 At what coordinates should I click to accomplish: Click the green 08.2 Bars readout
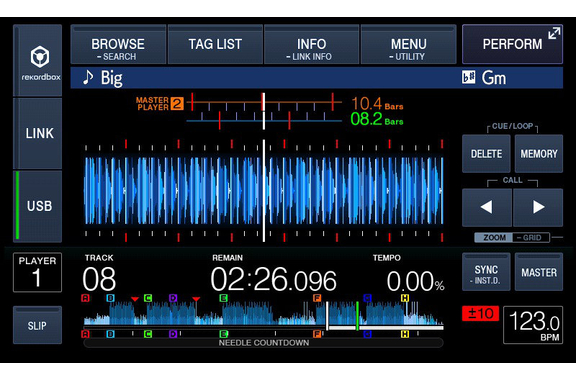[x=377, y=119]
